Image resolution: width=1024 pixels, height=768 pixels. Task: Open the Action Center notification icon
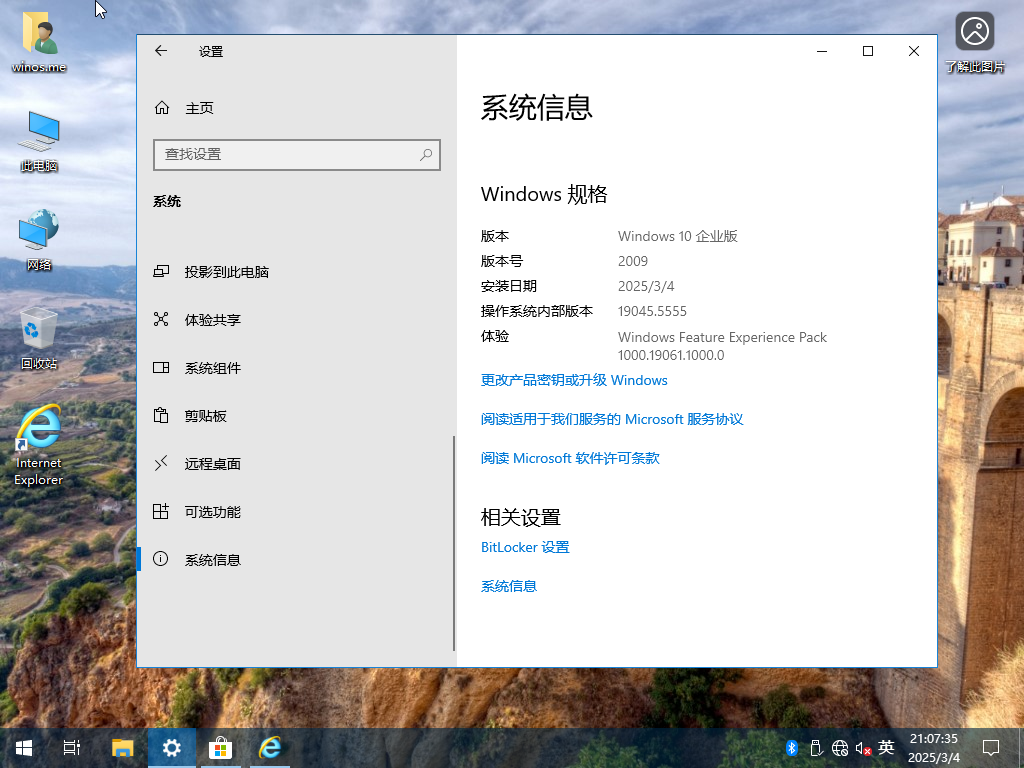pos(991,748)
